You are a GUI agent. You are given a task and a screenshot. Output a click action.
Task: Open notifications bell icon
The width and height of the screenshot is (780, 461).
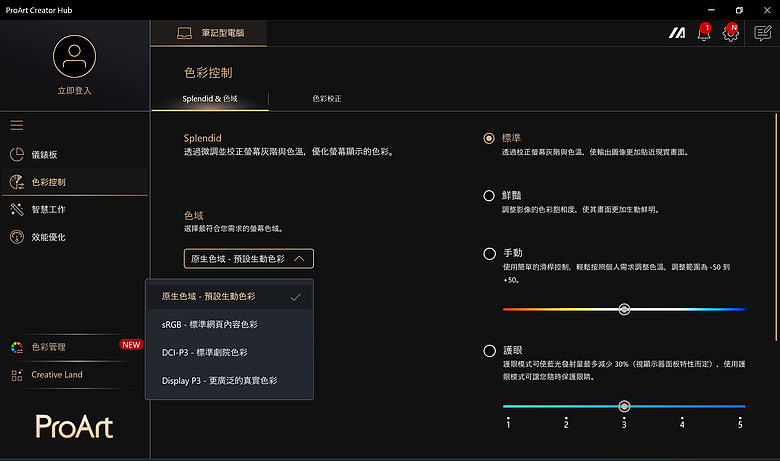tap(703, 33)
